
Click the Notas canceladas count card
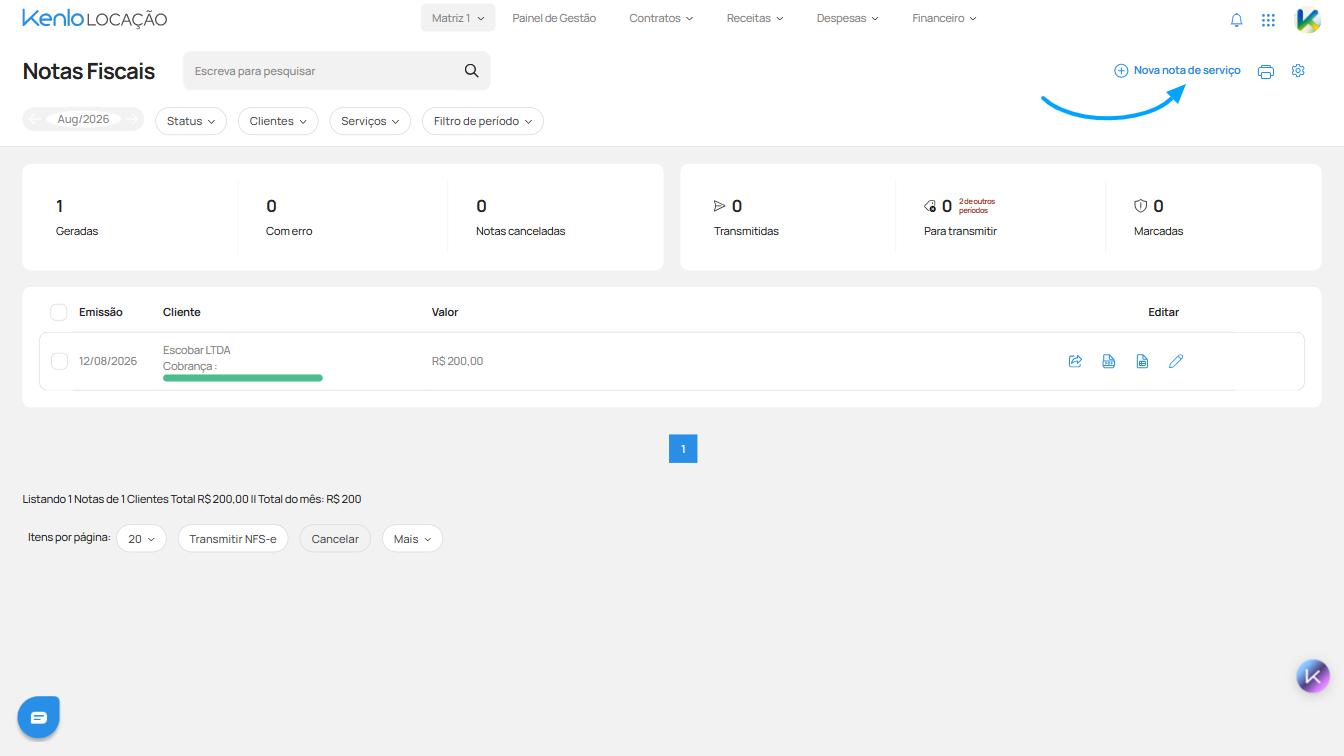click(x=552, y=217)
